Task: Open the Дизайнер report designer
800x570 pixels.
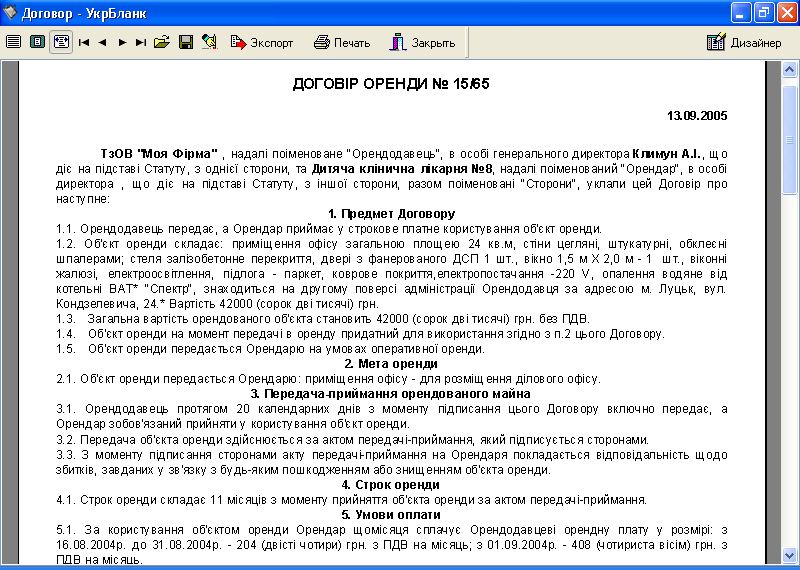Action: pos(744,42)
